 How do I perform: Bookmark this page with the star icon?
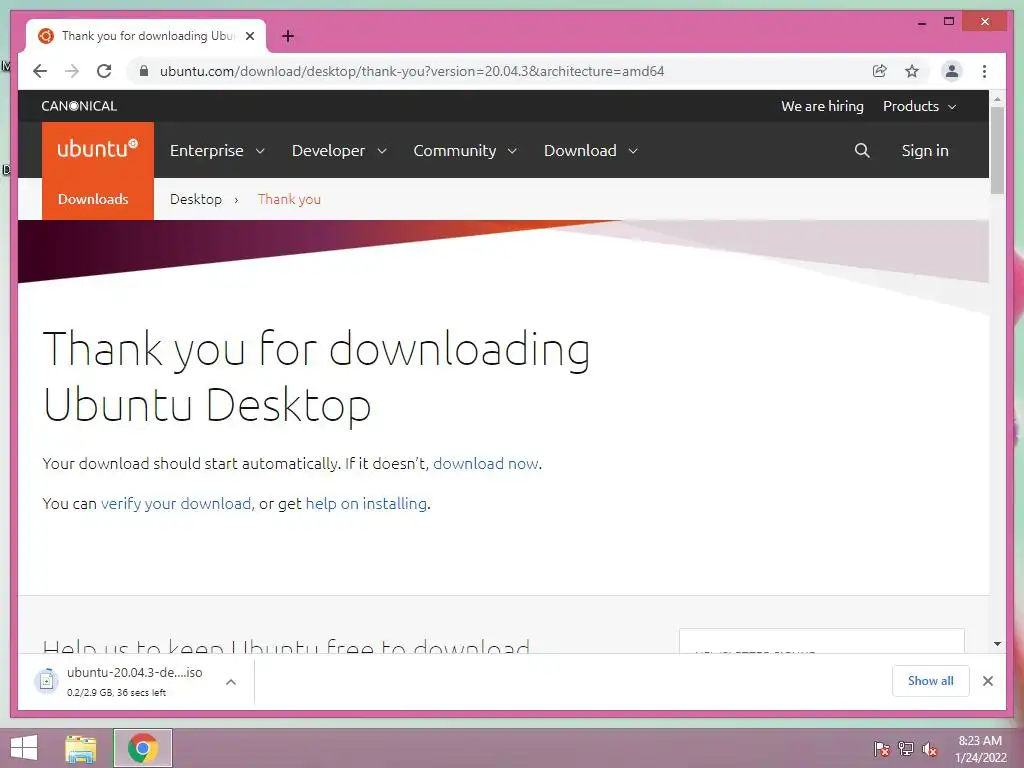tap(912, 71)
